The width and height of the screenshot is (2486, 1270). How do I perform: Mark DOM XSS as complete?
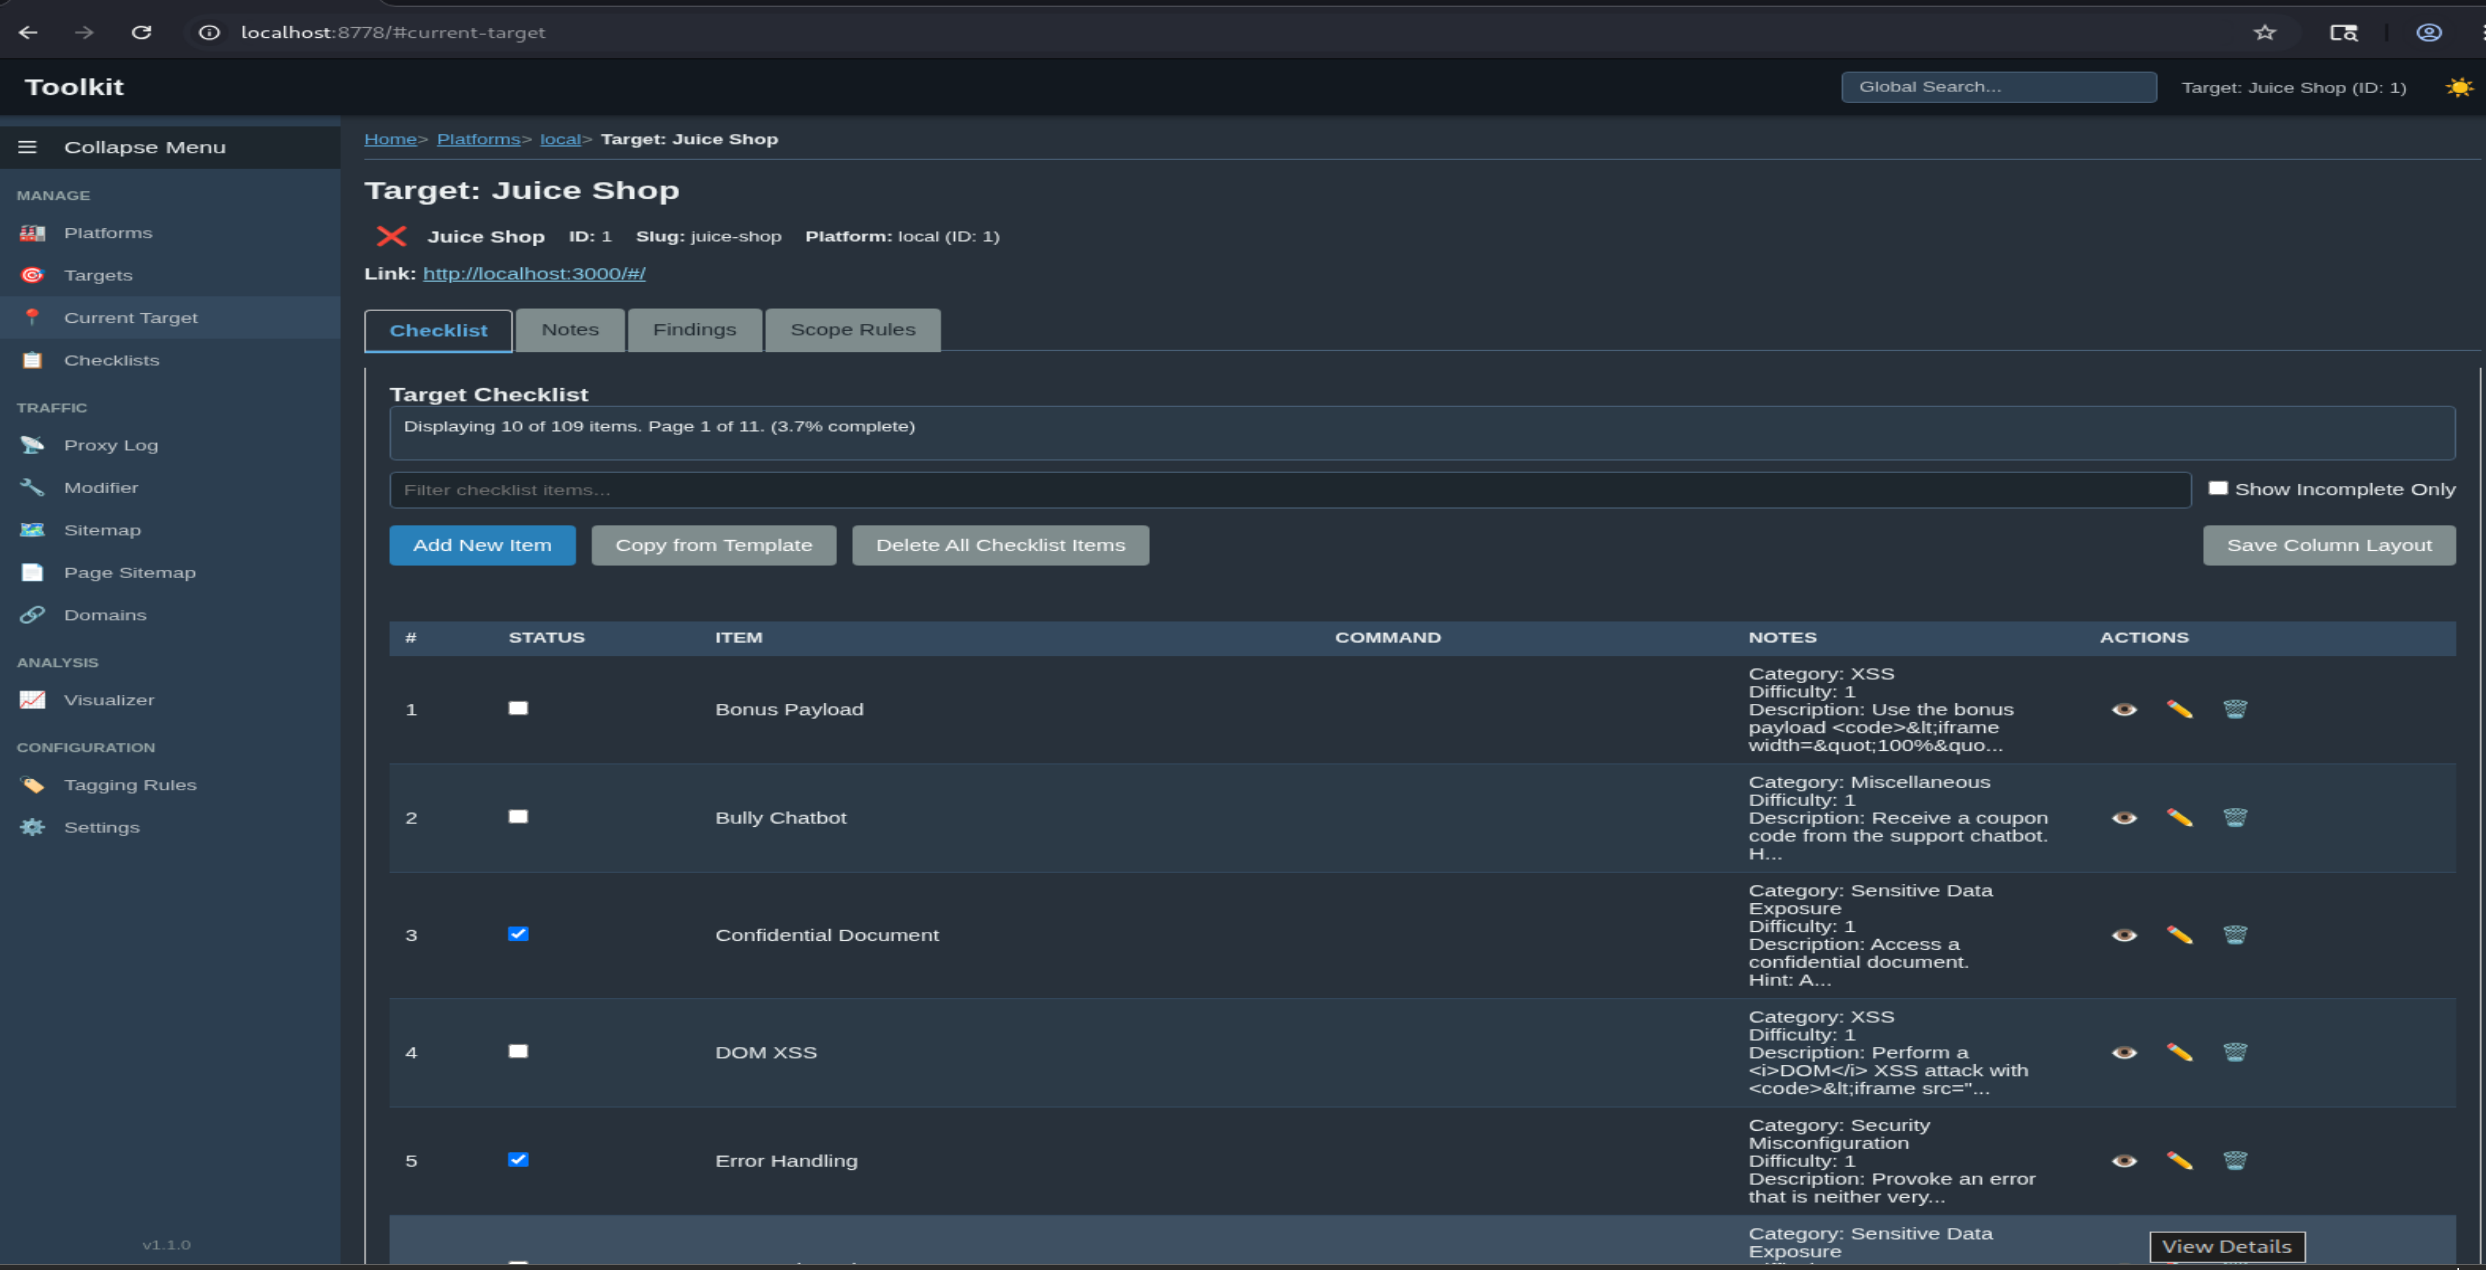518,1050
